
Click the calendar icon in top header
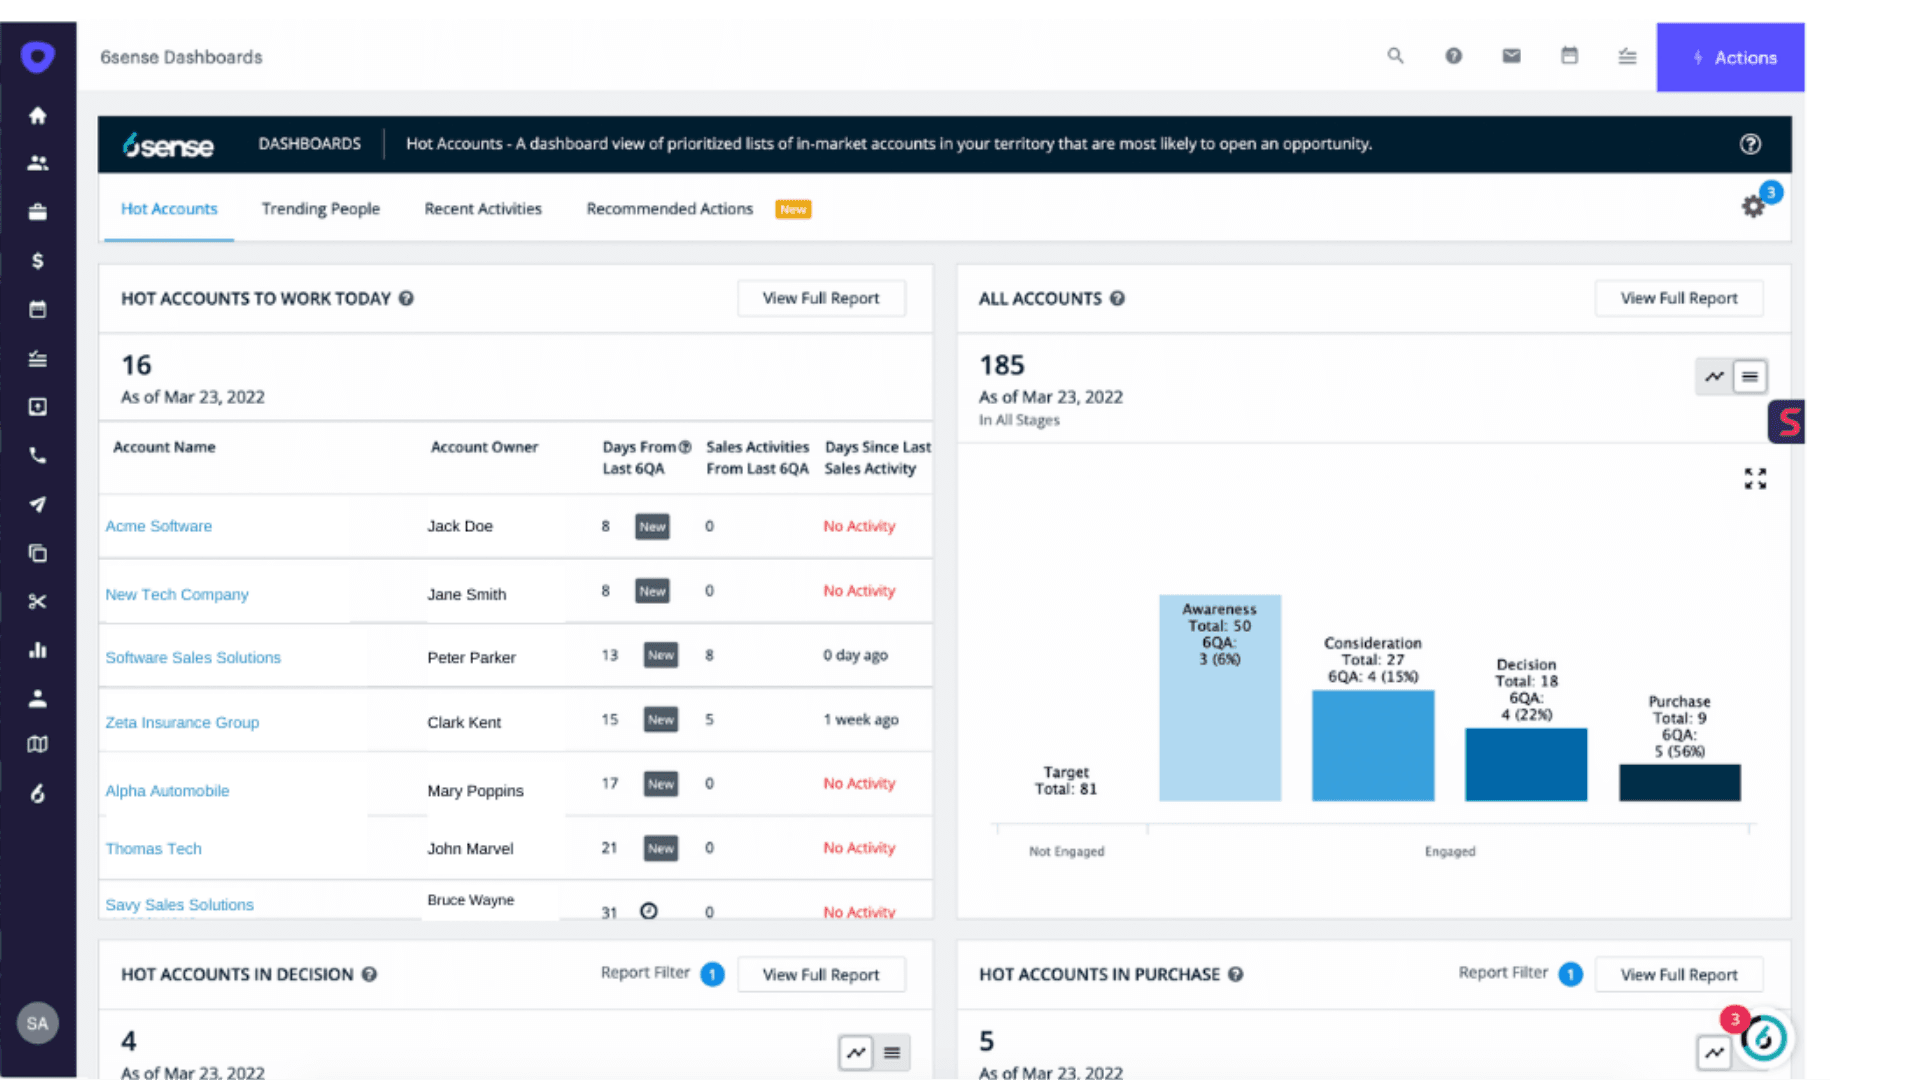(1569, 56)
